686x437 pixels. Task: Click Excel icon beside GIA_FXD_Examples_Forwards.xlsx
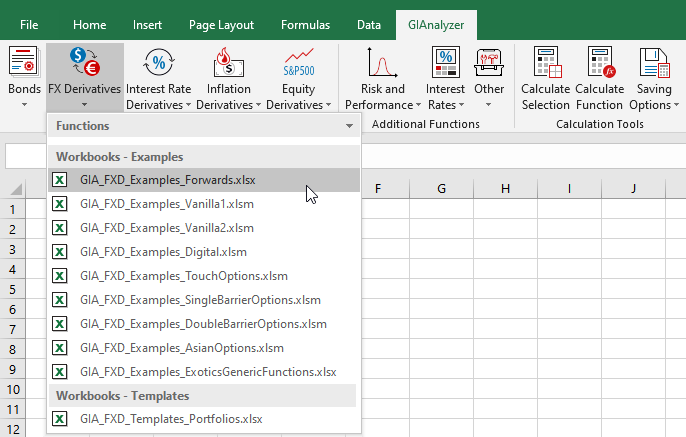pos(60,180)
